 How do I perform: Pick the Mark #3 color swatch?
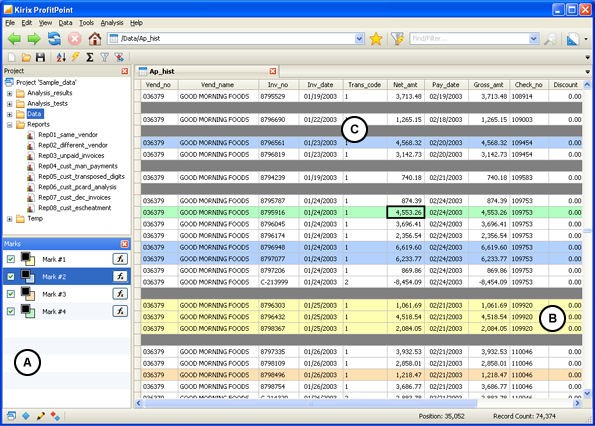(28, 294)
